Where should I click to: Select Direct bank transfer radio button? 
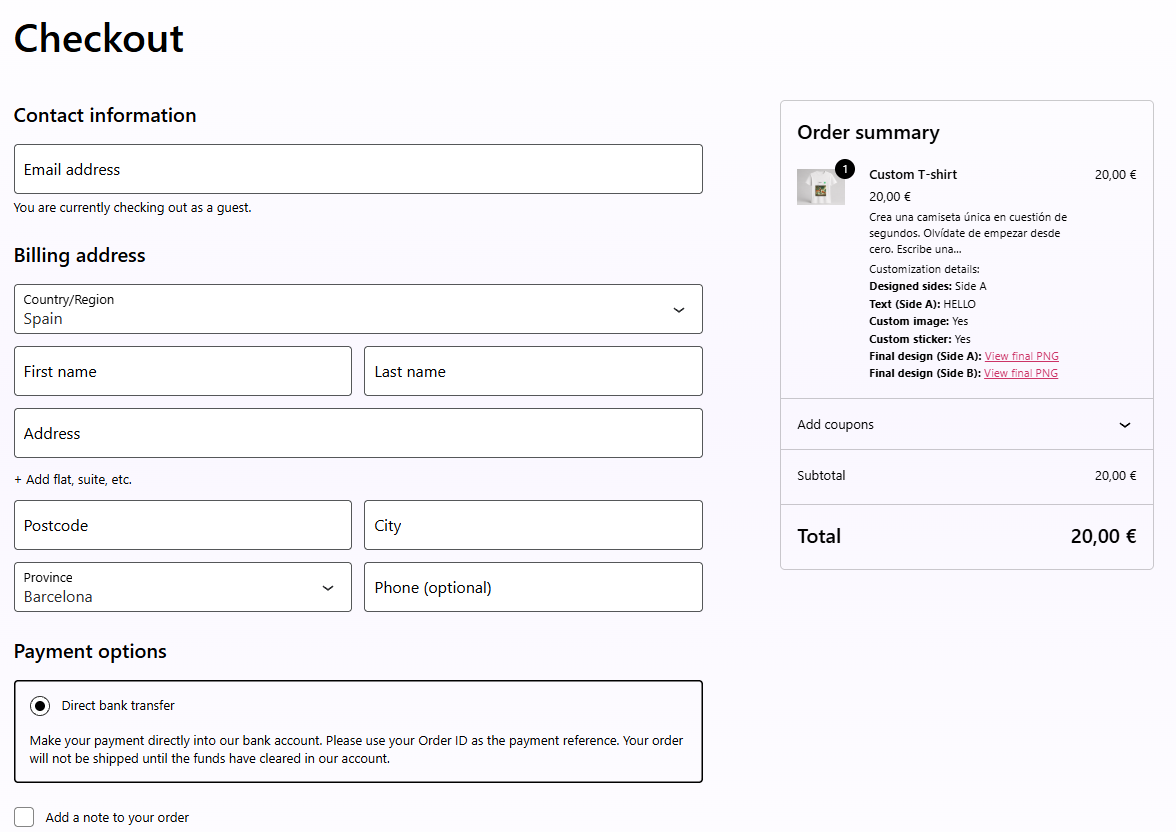[40, 706]
